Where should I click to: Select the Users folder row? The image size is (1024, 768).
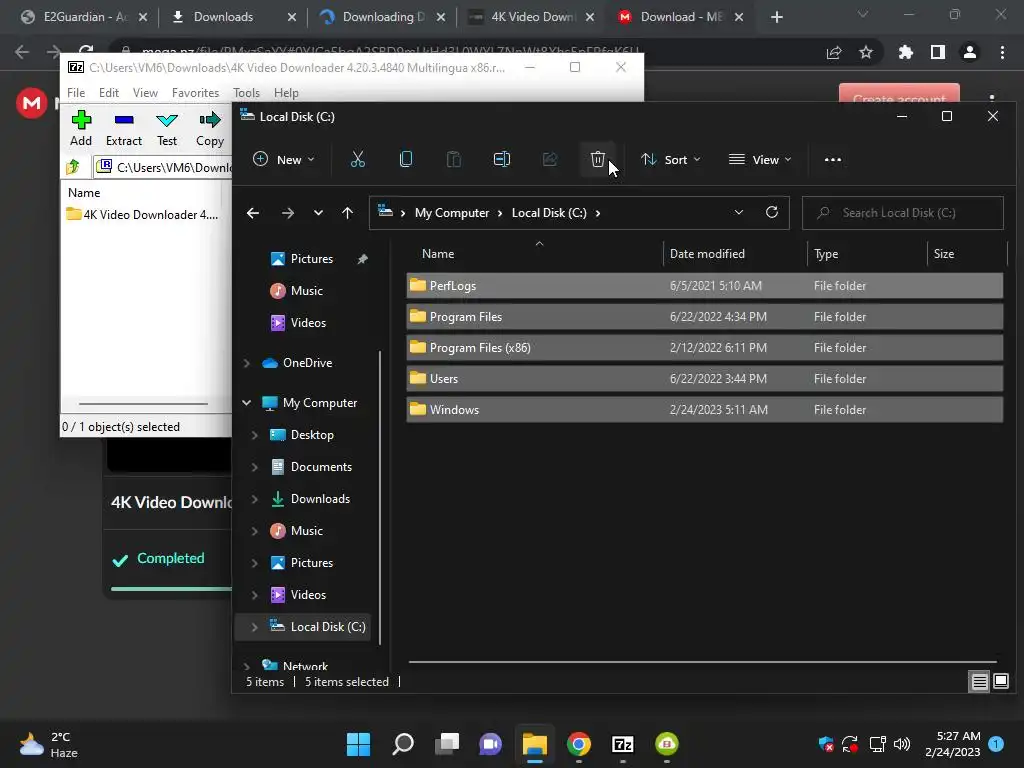(705, 379)
